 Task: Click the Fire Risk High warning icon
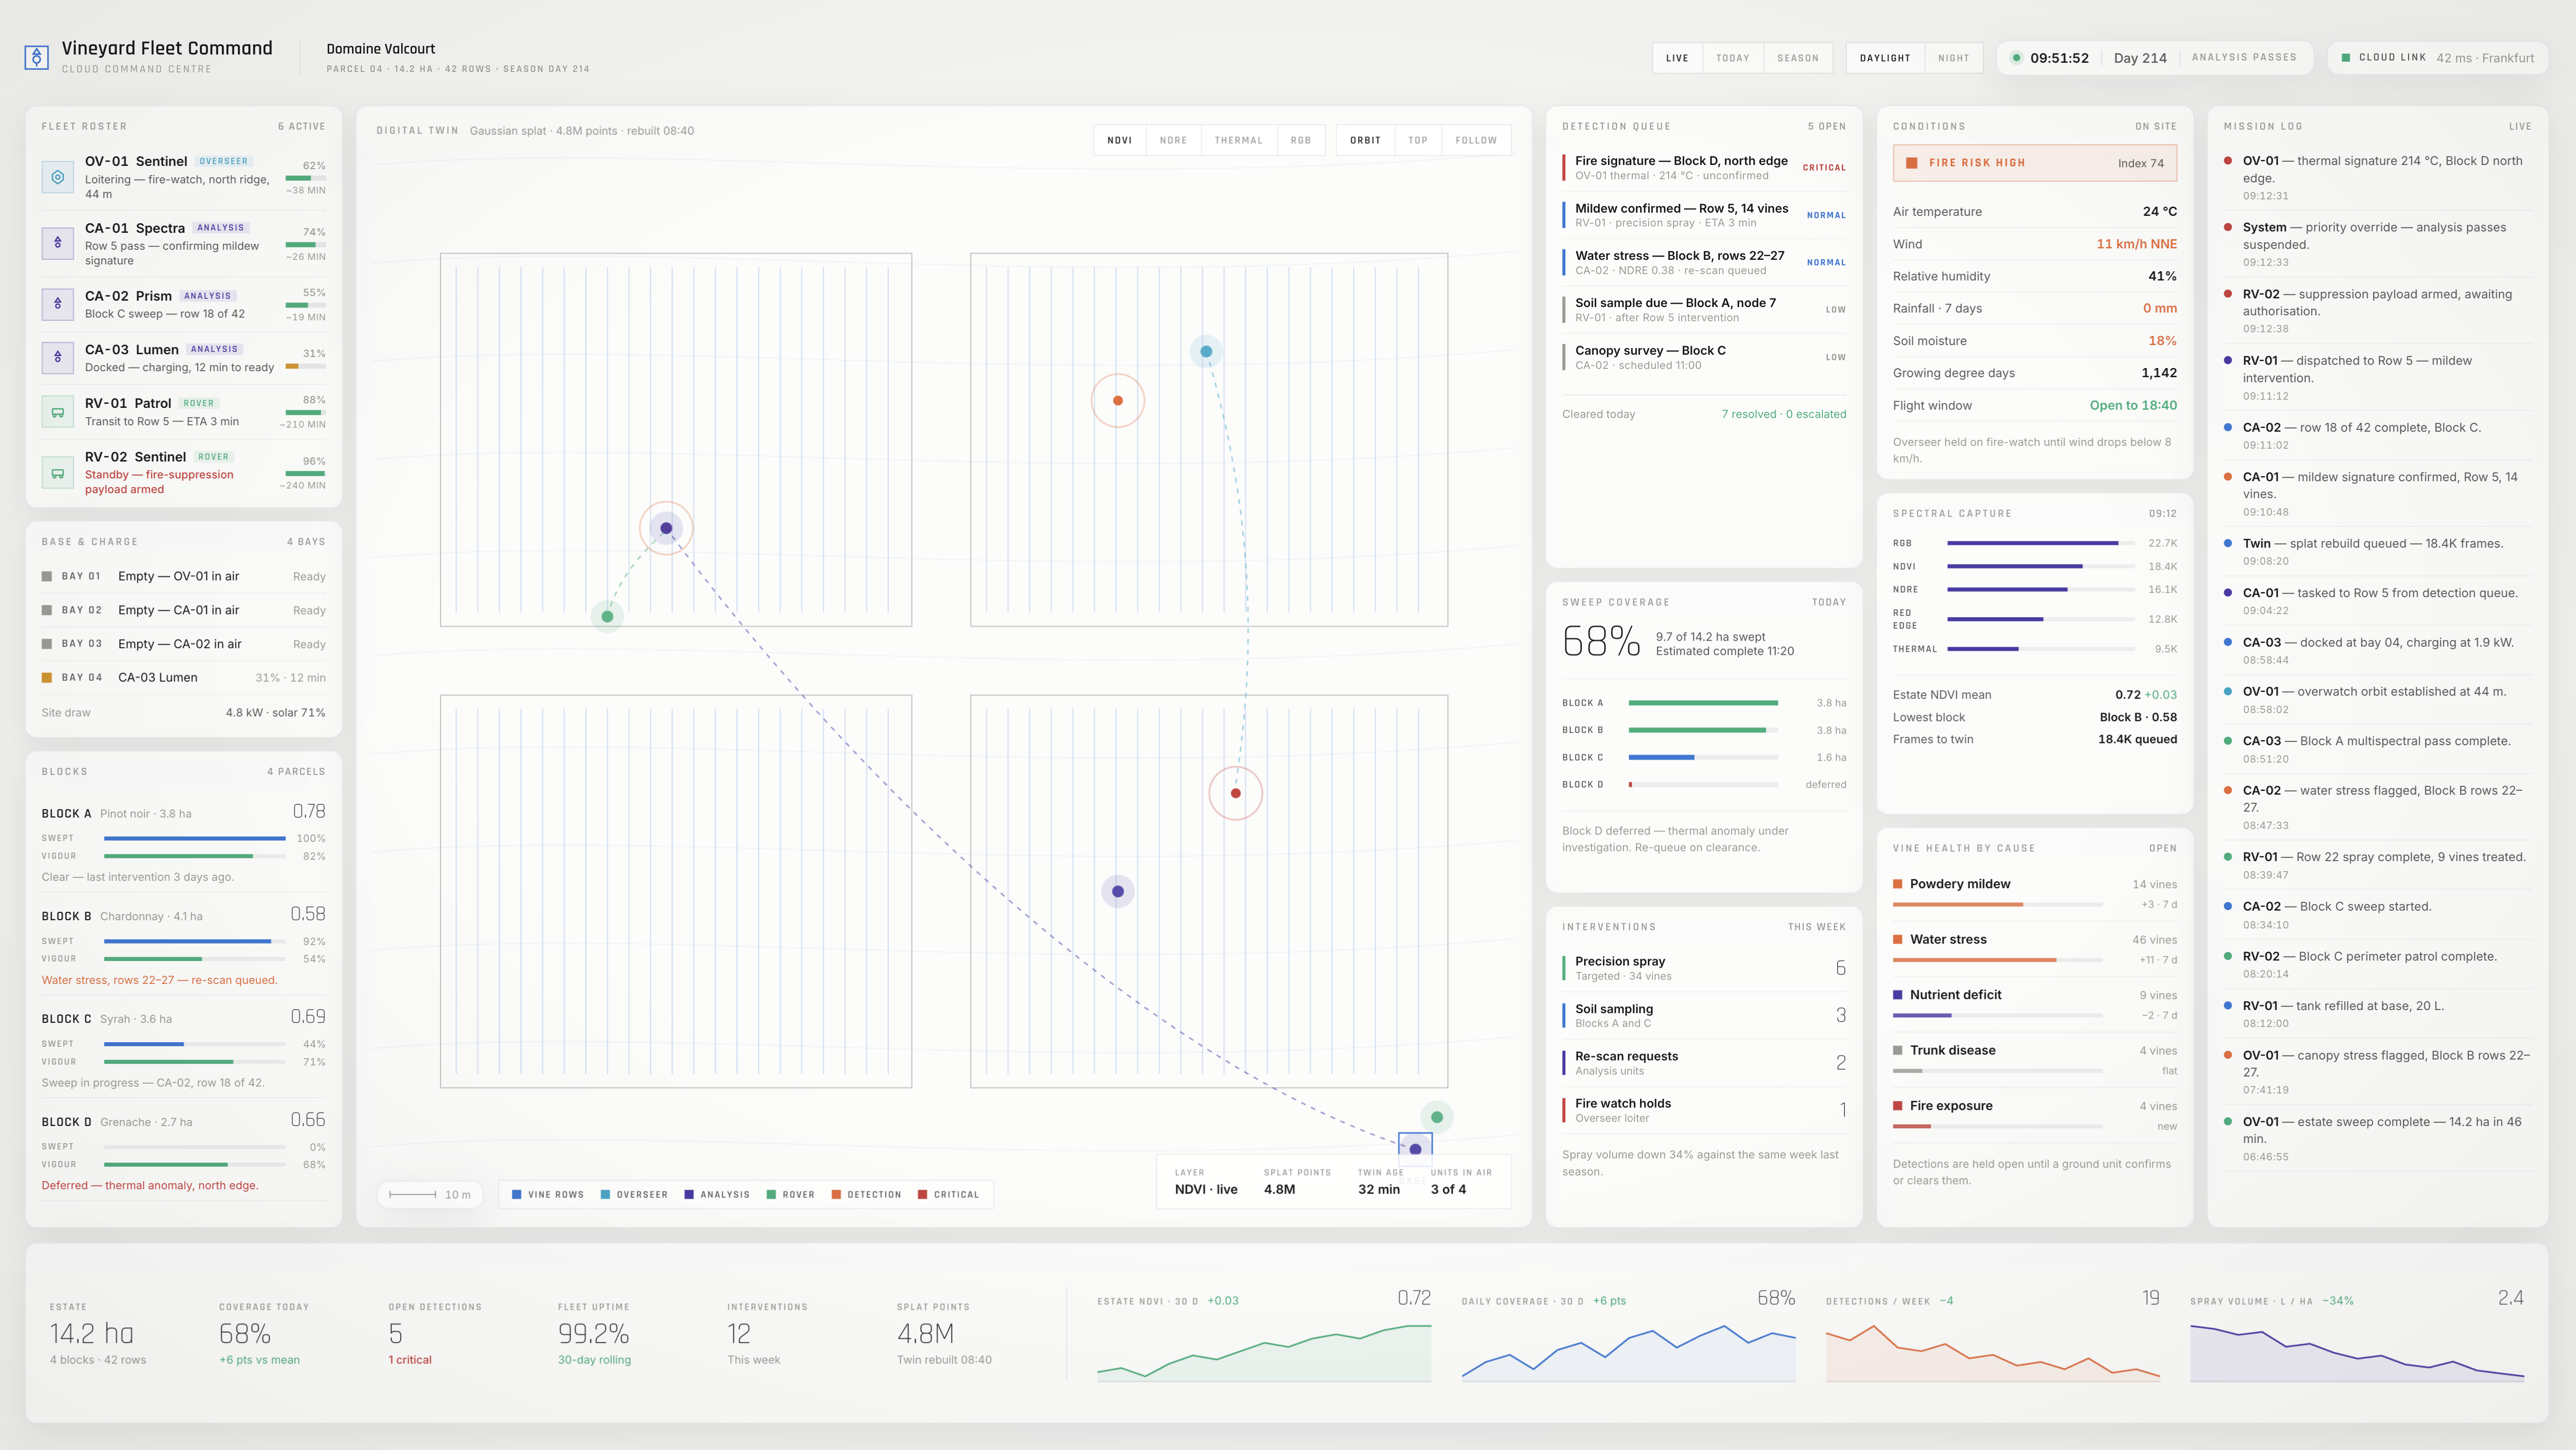(x=1912, y=163)
